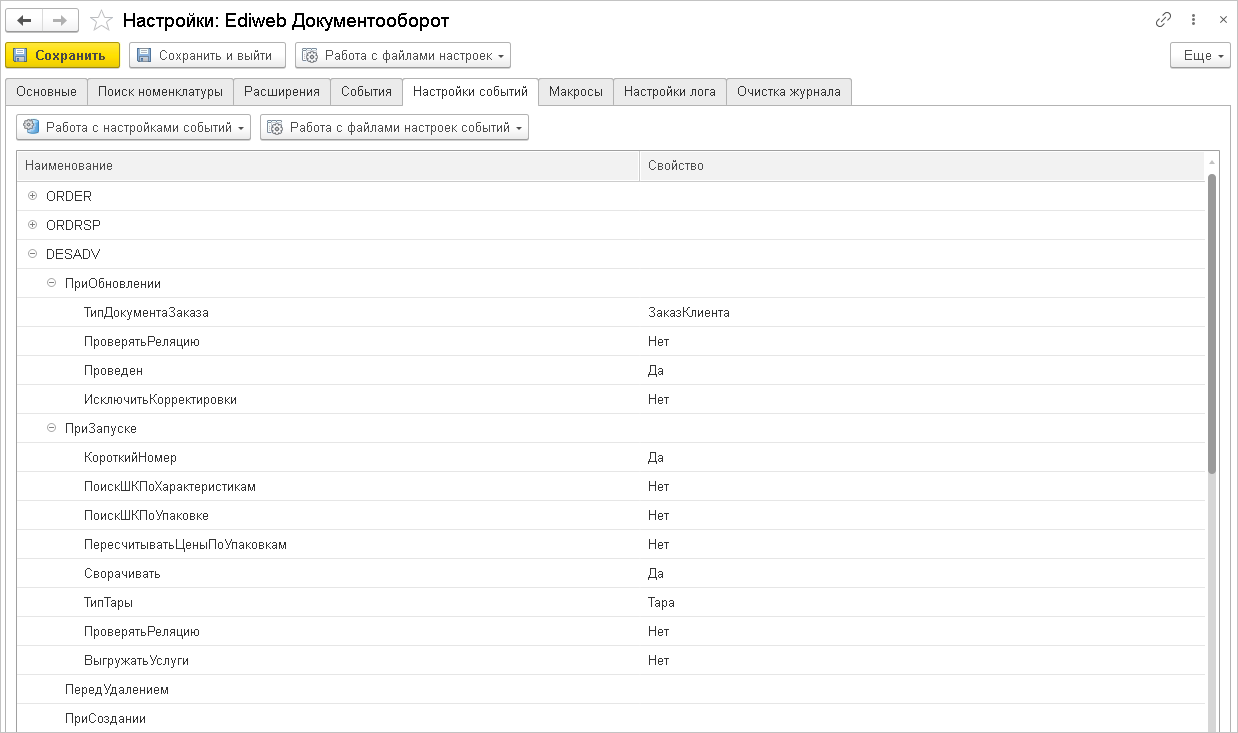Open the three-dot options menu

pyautogui.click(x=1194, y=20)
